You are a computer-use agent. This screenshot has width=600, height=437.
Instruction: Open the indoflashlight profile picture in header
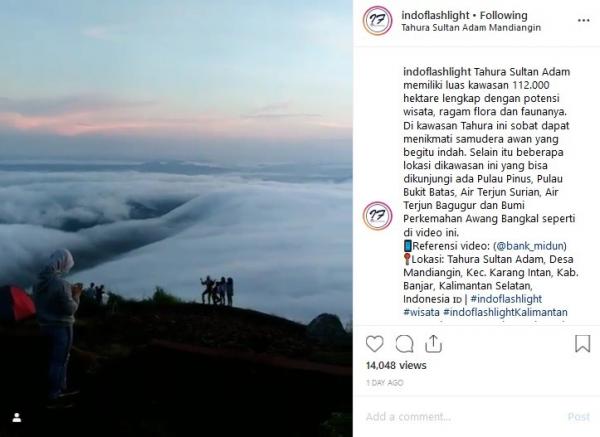point(378,21)
